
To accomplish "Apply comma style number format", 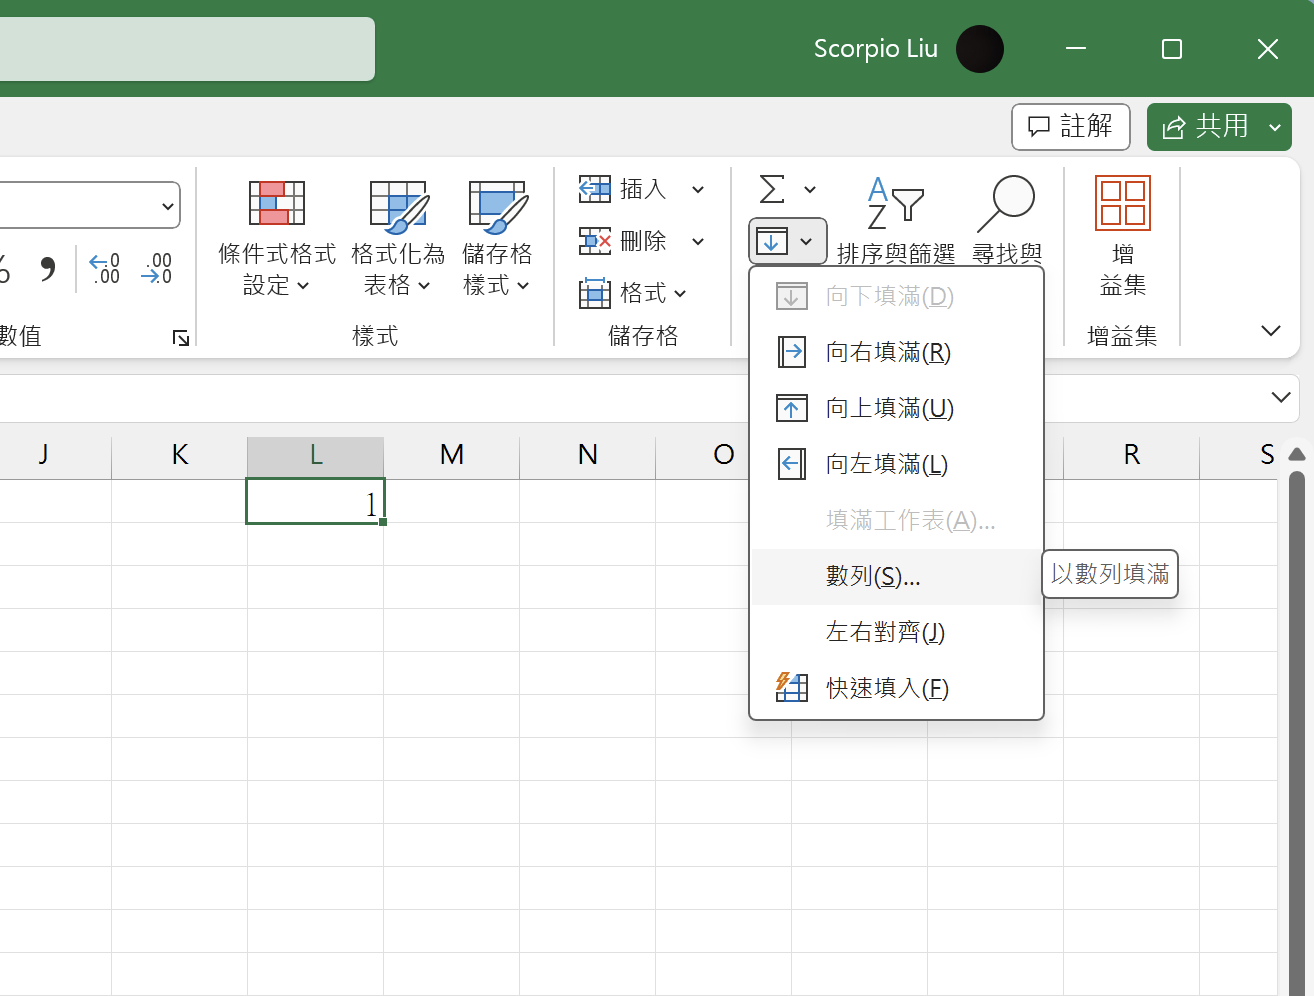I will pos(47,268).
